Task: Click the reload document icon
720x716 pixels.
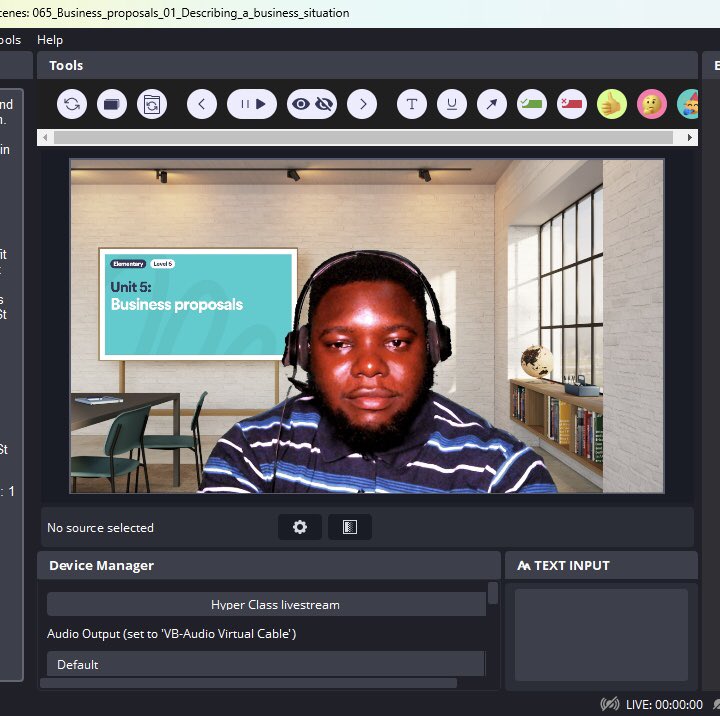Action: click(x=152, y=104)
